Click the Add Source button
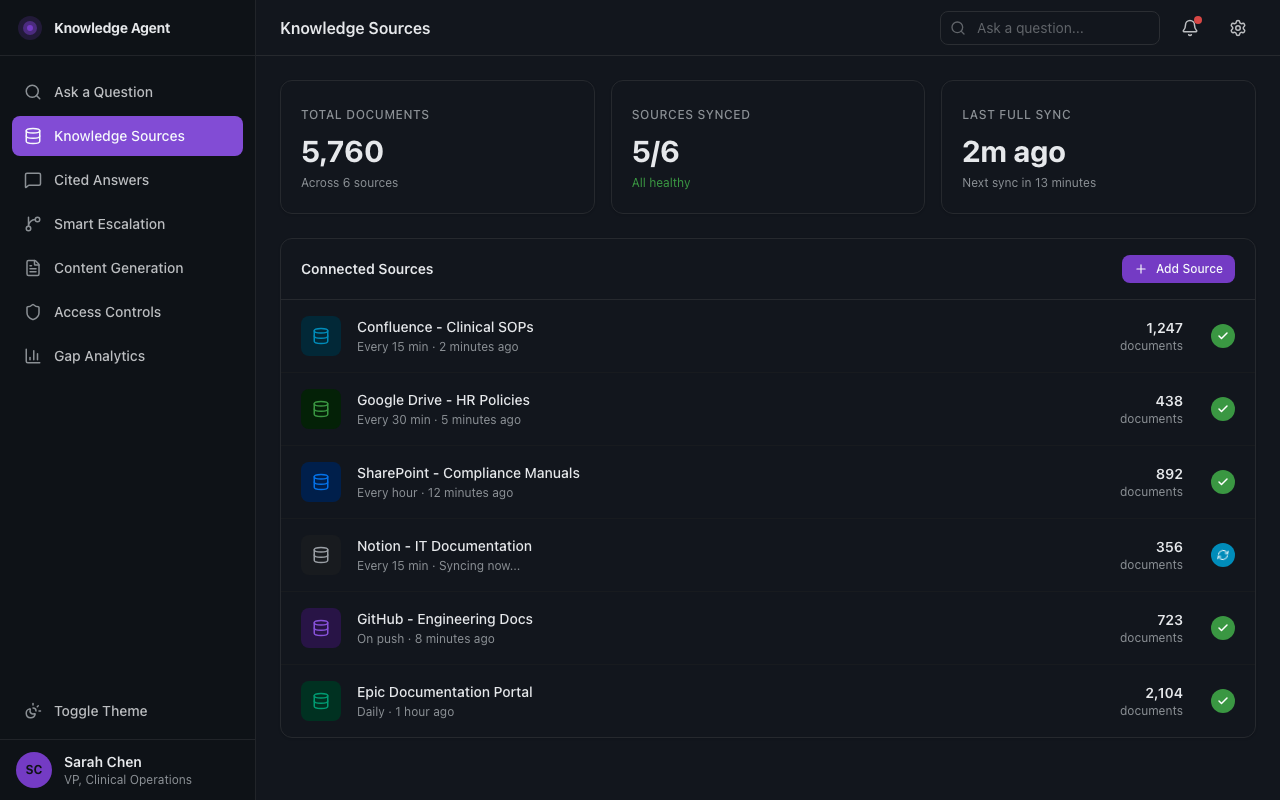The height and width of the screenshot is (800, 1280). 1178,269
